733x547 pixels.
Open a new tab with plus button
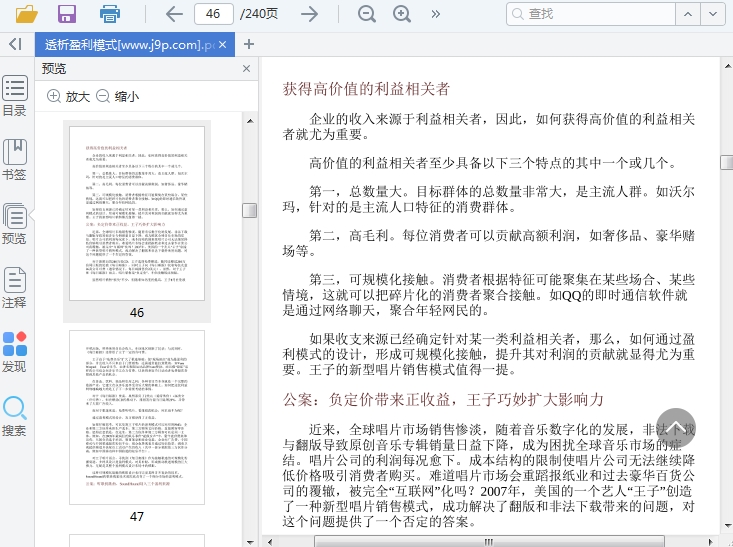click(249, 44)
